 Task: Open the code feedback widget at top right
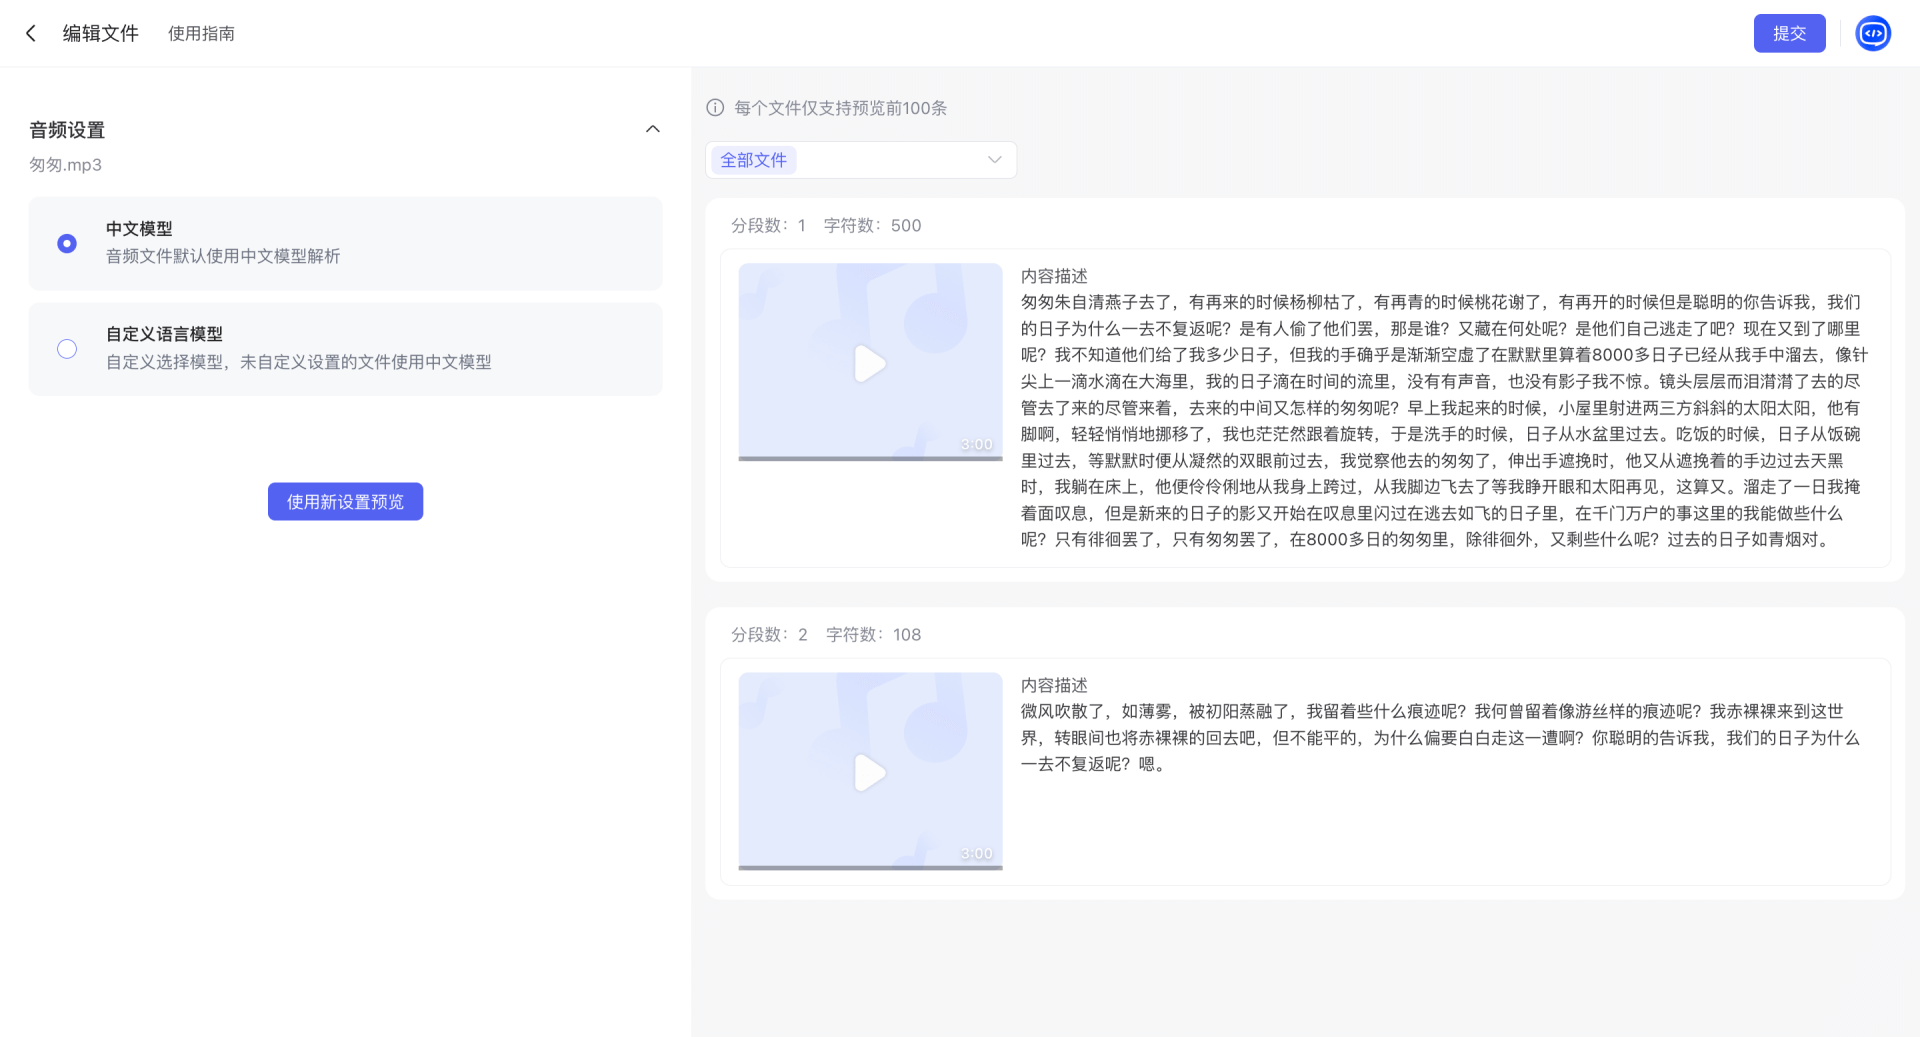click(1872, 33)
